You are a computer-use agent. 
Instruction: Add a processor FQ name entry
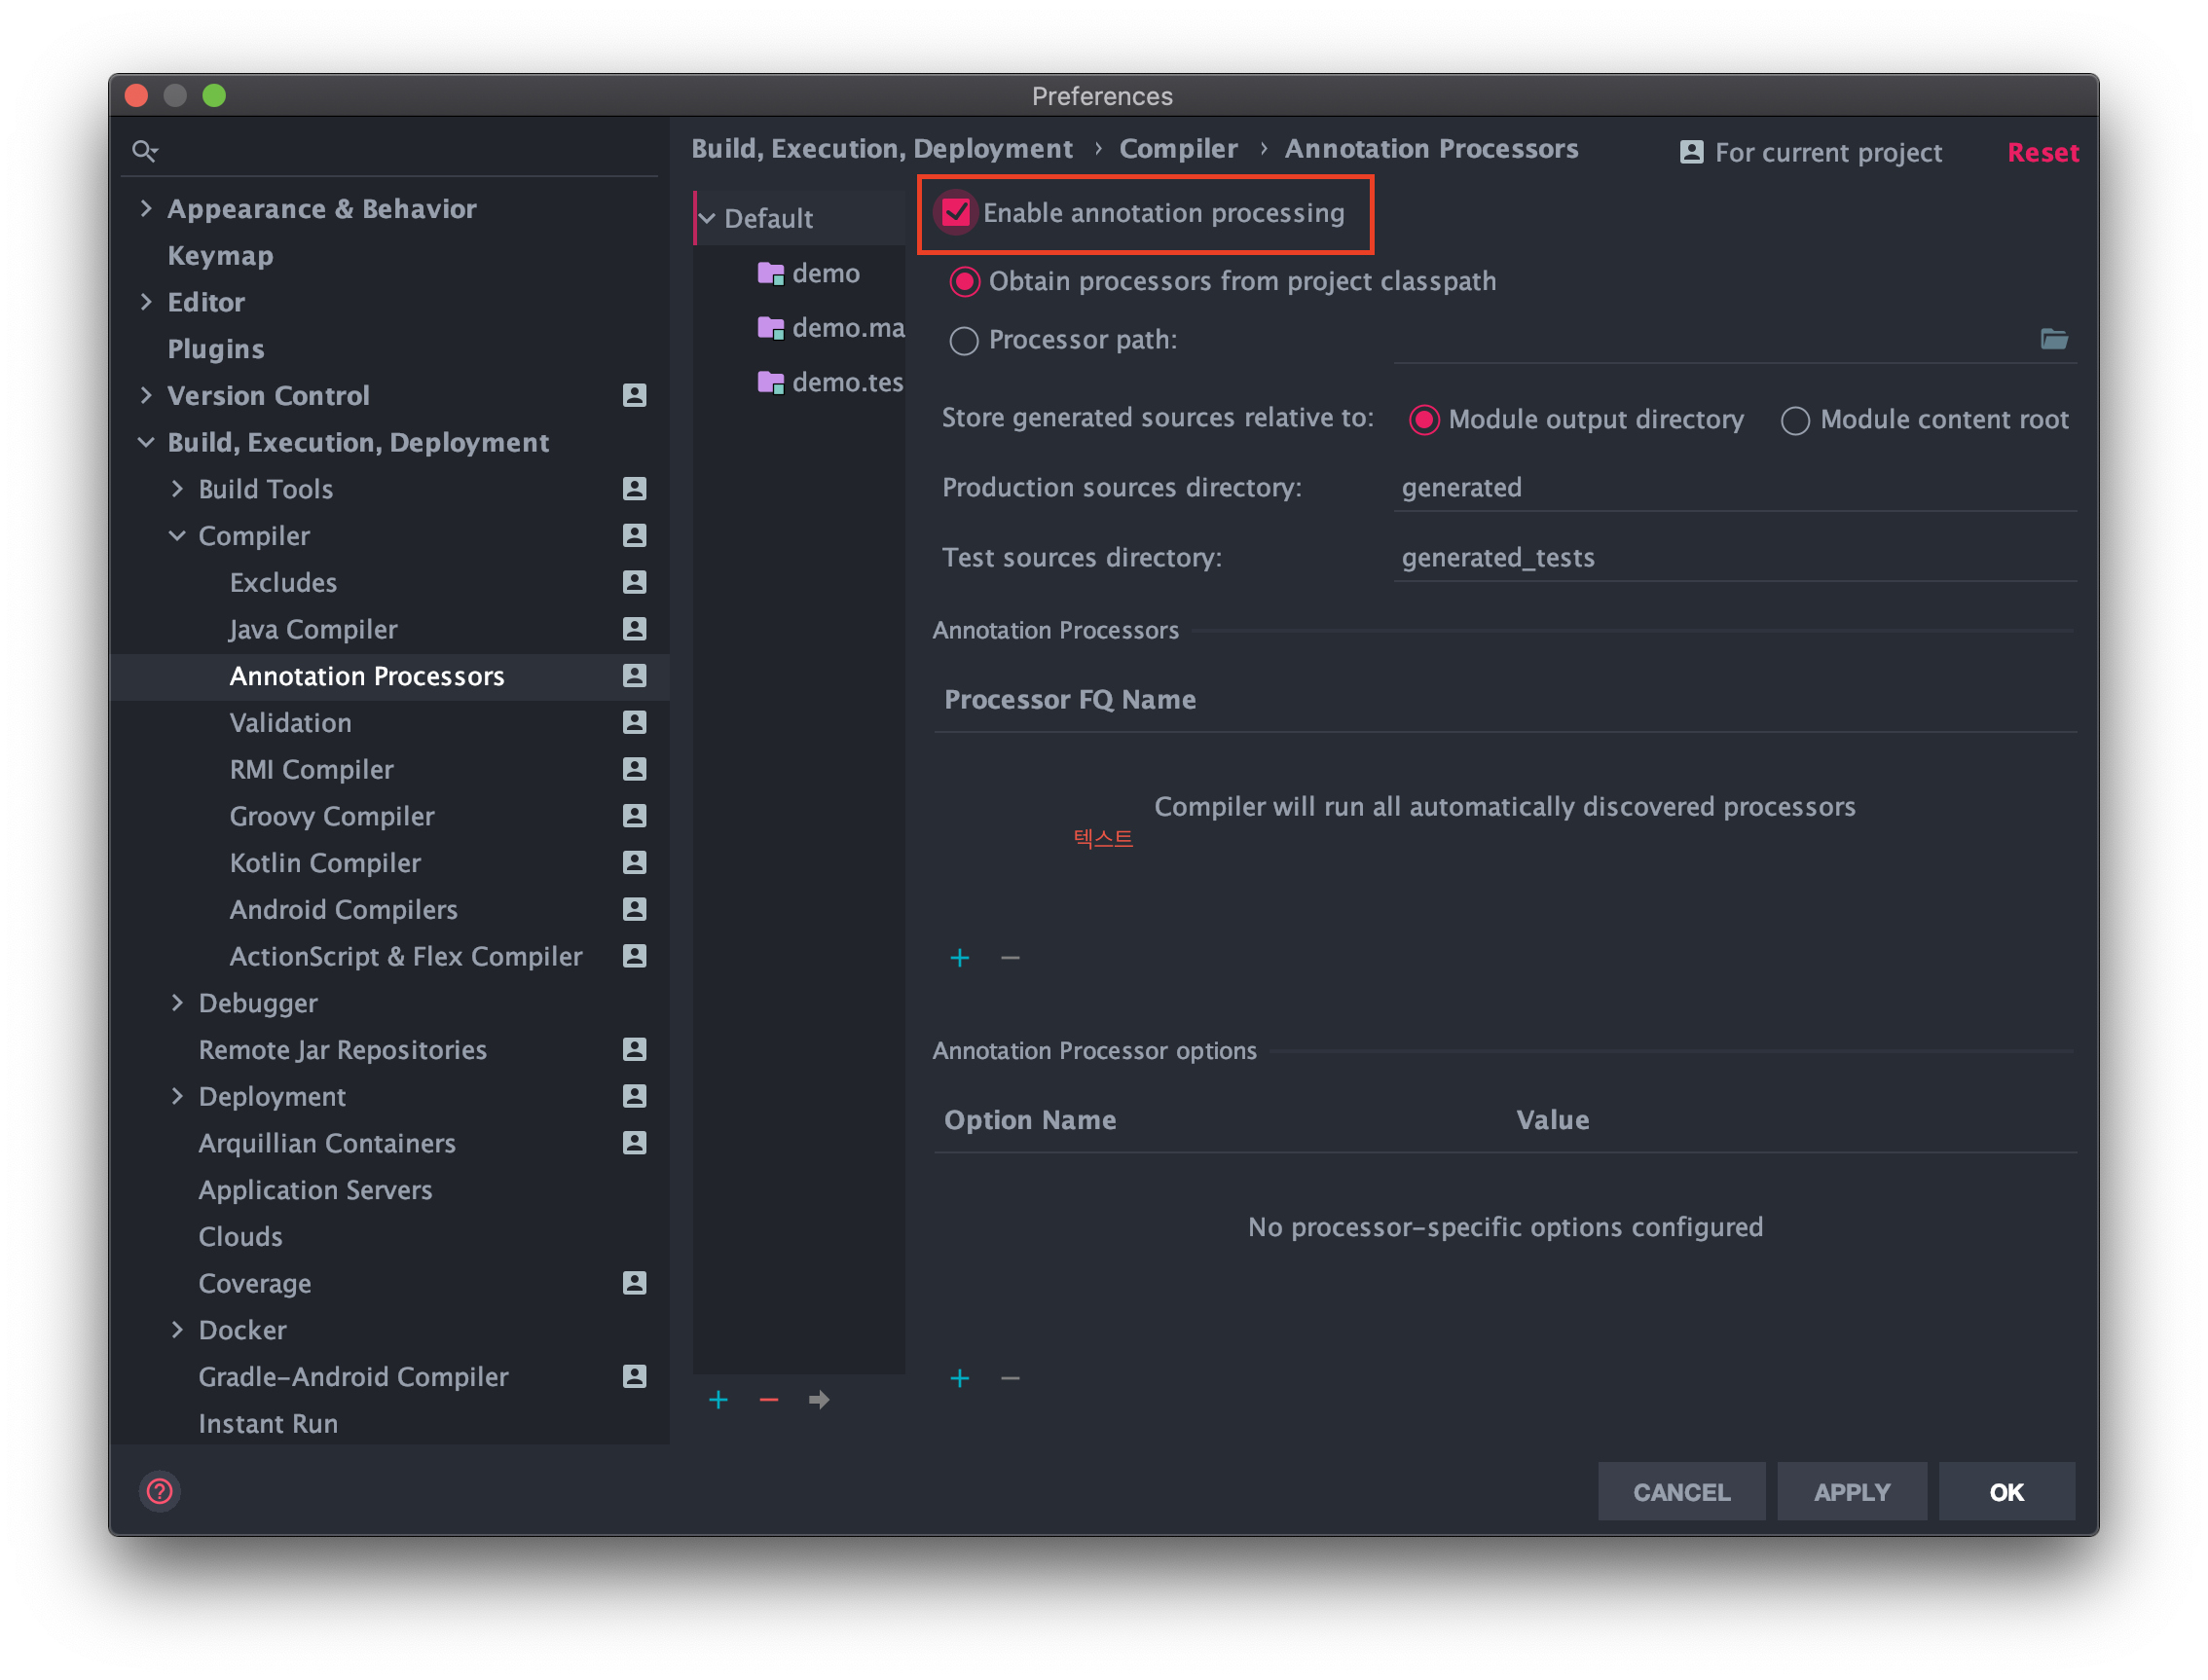coord(959,958)
